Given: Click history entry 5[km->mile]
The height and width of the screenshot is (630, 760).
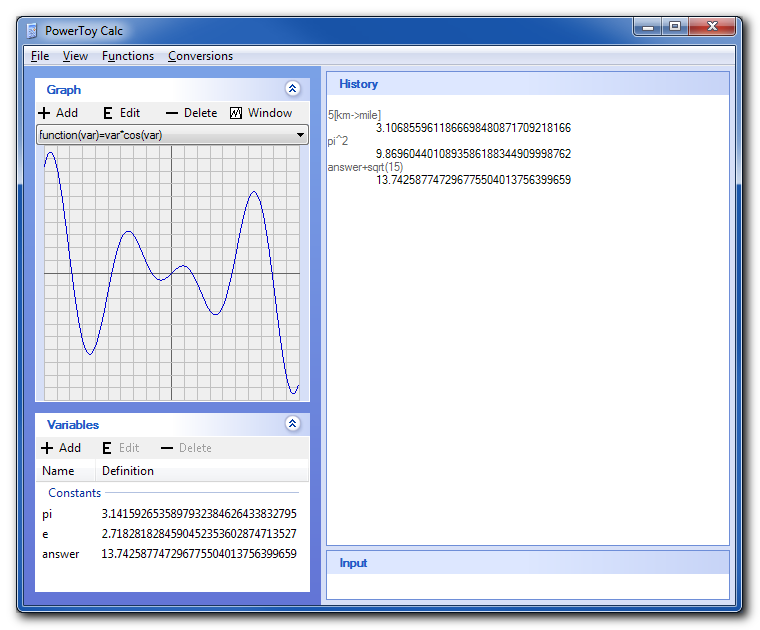Looking at the screenshot, I should [354, 115].
